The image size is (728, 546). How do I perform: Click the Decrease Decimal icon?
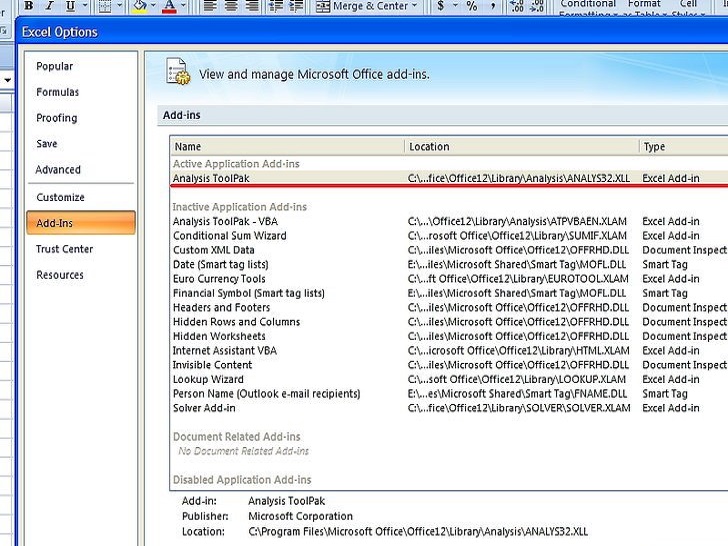pyautogui.click(x=537, y=6)
